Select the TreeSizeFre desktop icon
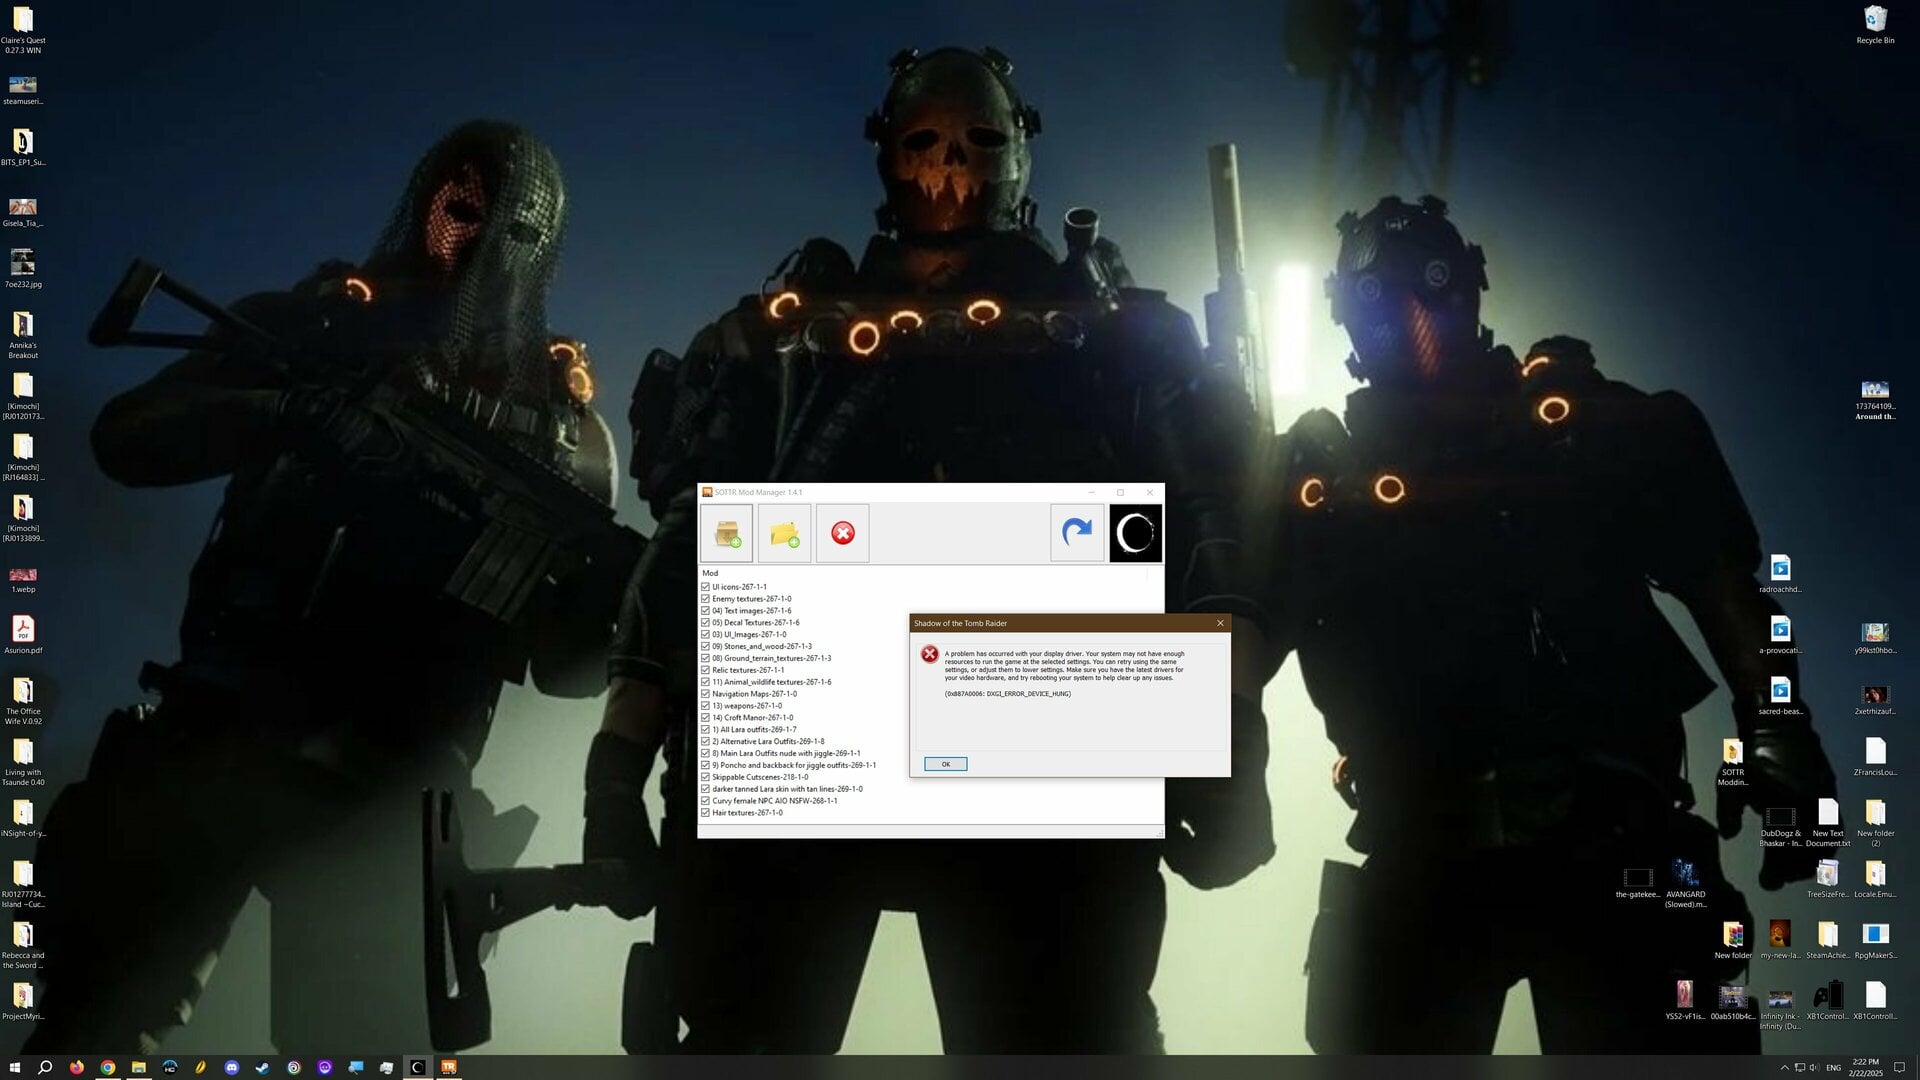The width and height of the screenshot is (1920, 1080). (x=1828, y=879)
